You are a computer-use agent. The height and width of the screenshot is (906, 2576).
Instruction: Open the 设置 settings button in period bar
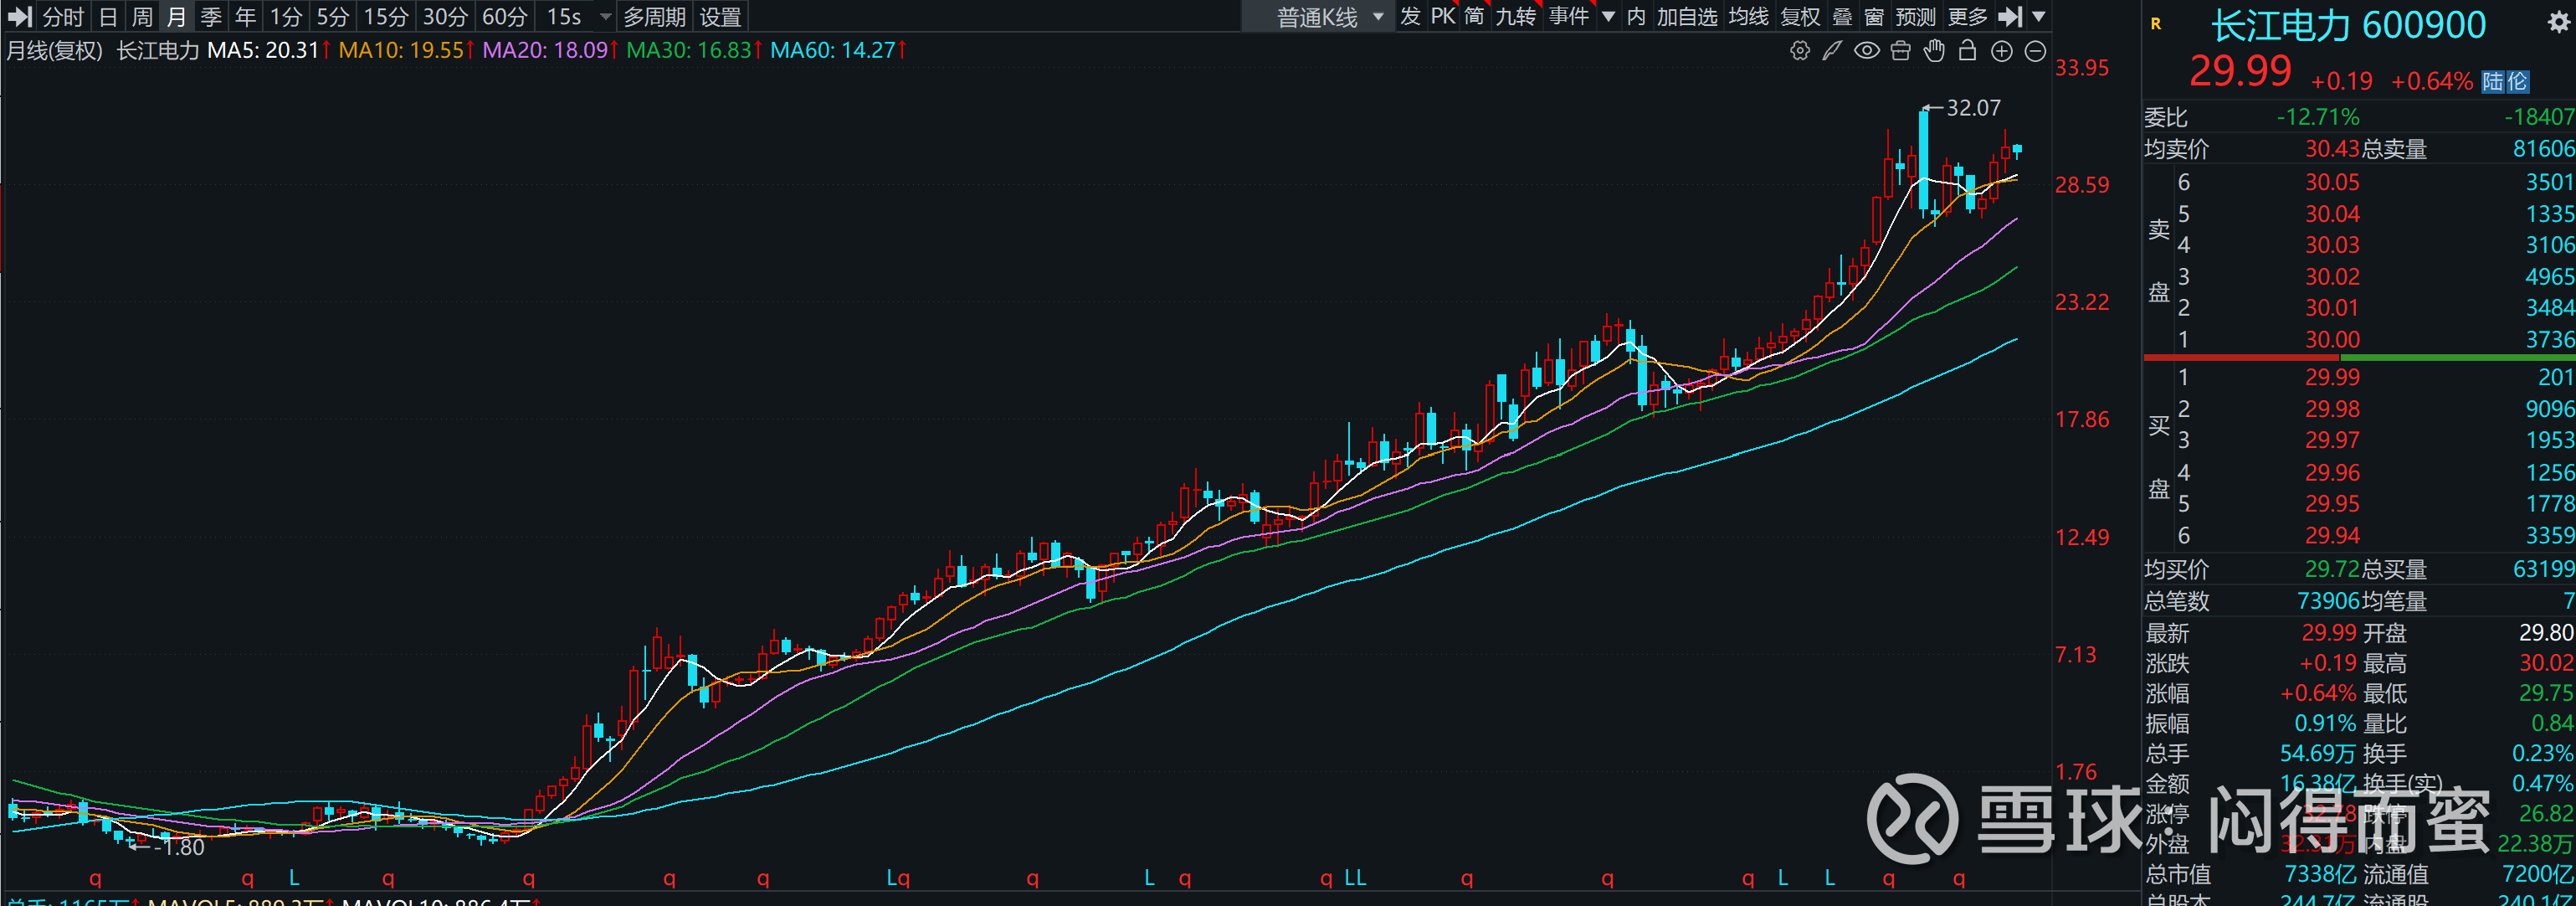(x=720, y=17)
